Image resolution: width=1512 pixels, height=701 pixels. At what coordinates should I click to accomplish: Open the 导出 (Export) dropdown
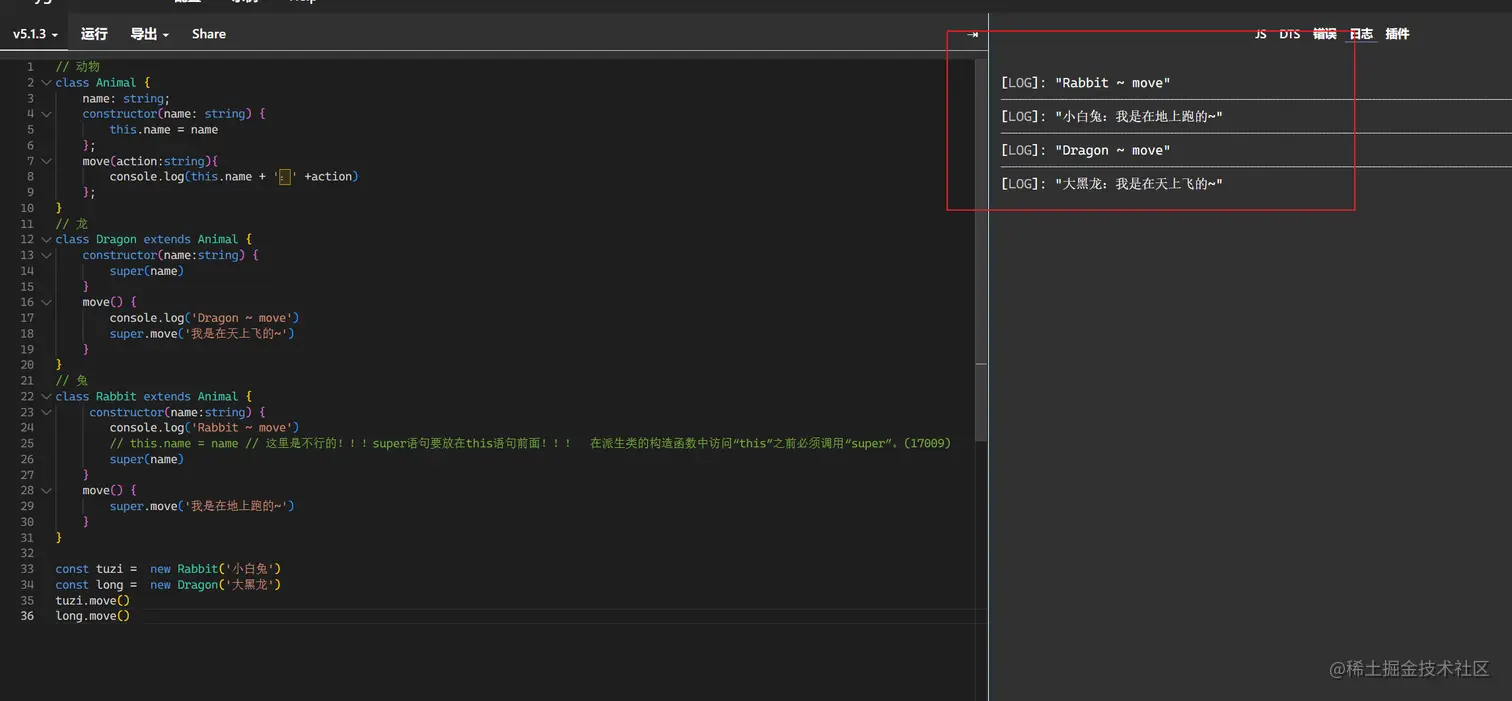click(149, 34)
